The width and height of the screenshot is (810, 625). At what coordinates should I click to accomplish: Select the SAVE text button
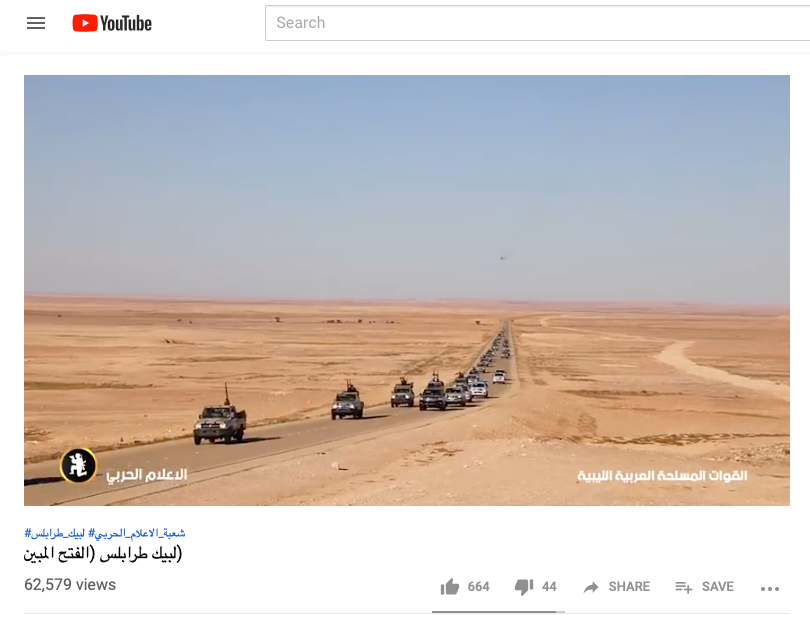point(718,587)
